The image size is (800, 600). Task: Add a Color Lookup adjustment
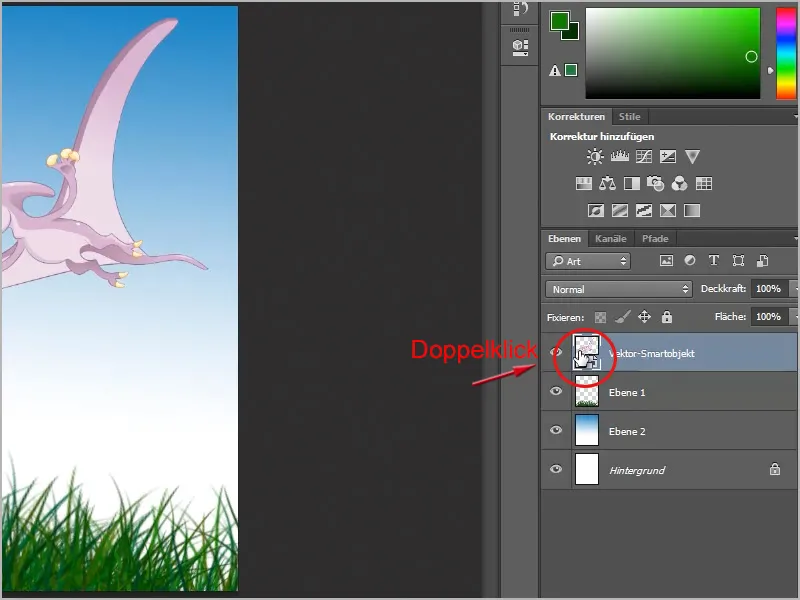tap(704, 183)
